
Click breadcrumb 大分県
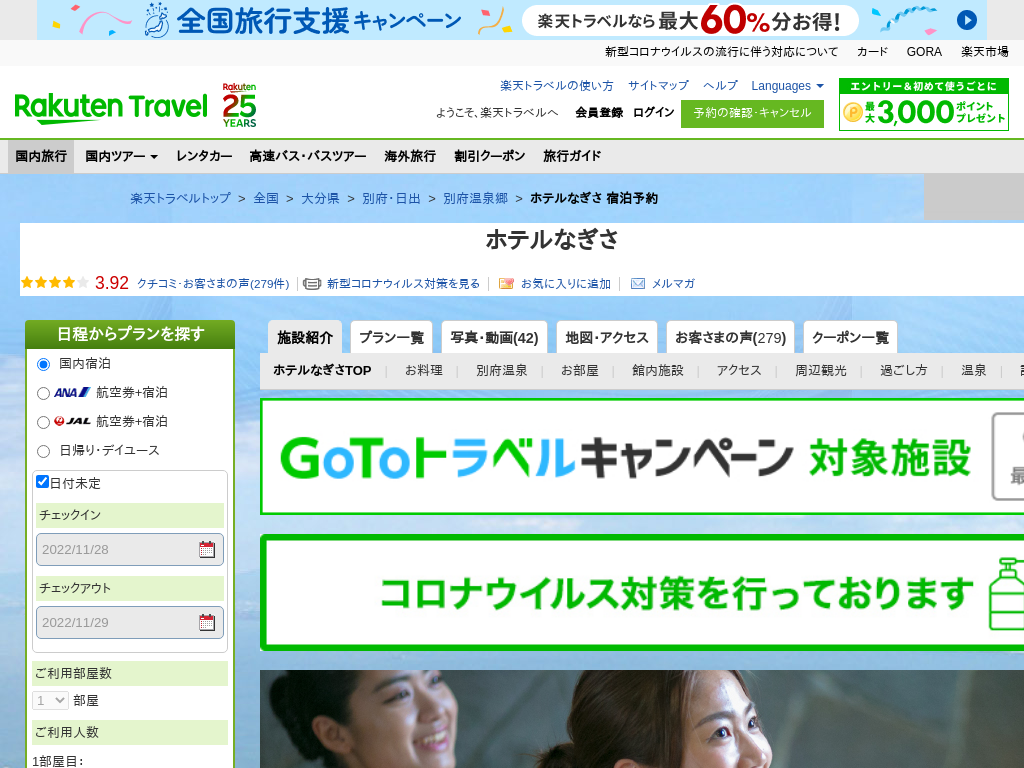320,198
